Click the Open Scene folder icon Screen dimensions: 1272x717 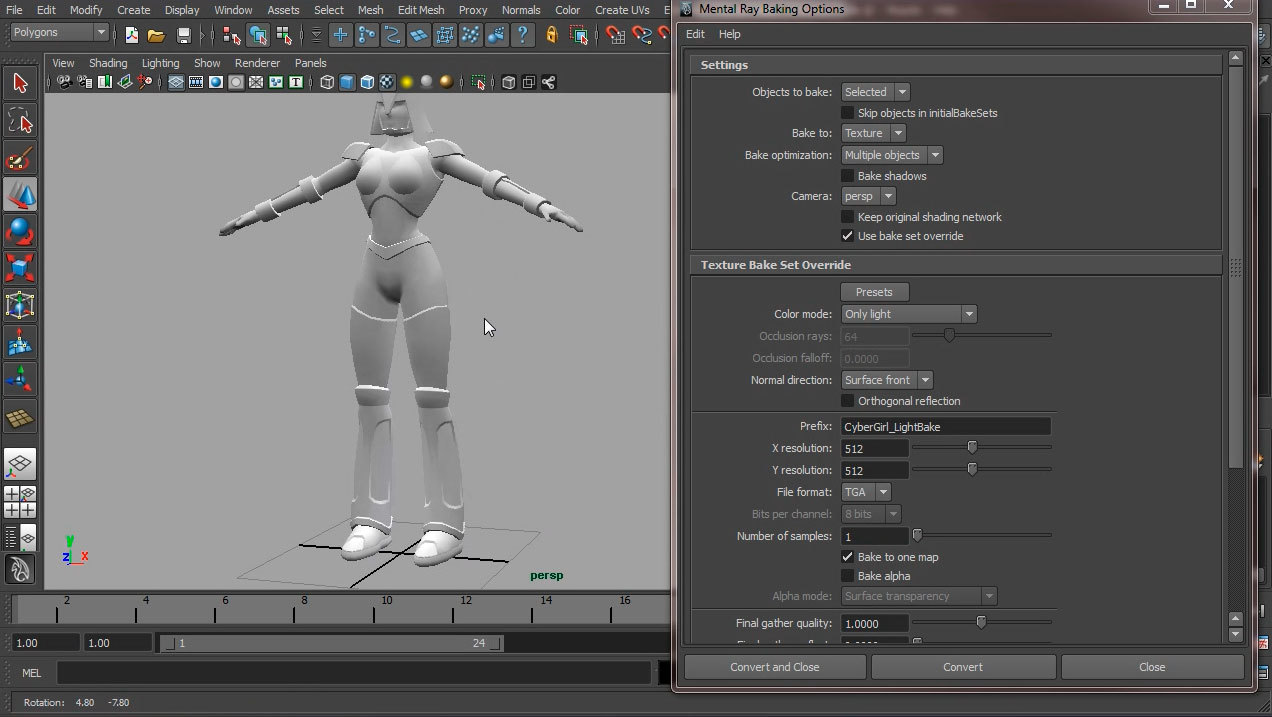point(156,36)
